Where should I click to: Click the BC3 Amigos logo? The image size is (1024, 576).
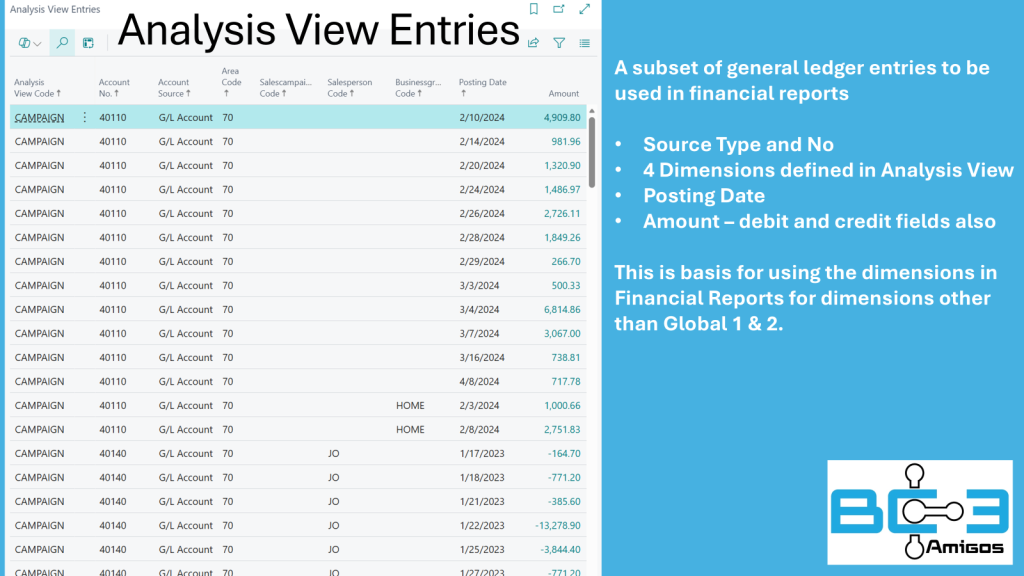pos(919,512)
